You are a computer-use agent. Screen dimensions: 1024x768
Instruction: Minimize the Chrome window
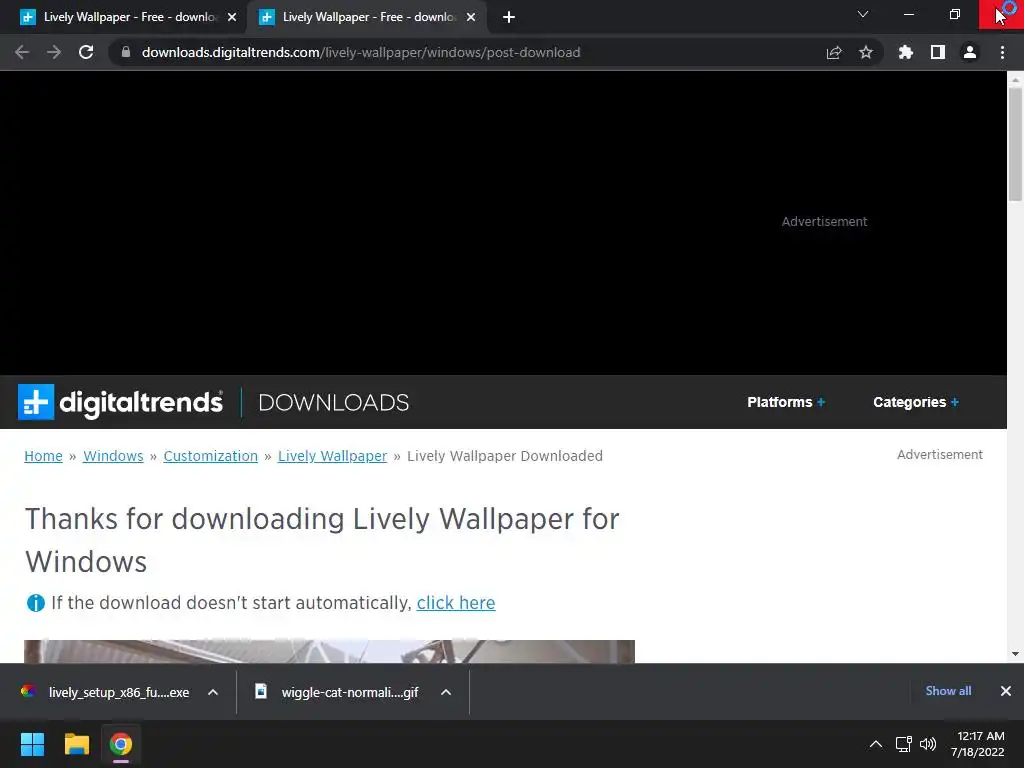click(x=908, y=14)
